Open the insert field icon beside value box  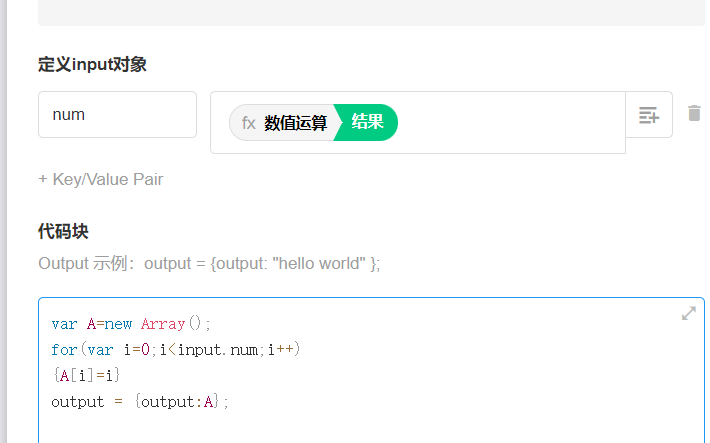point(649,115)
